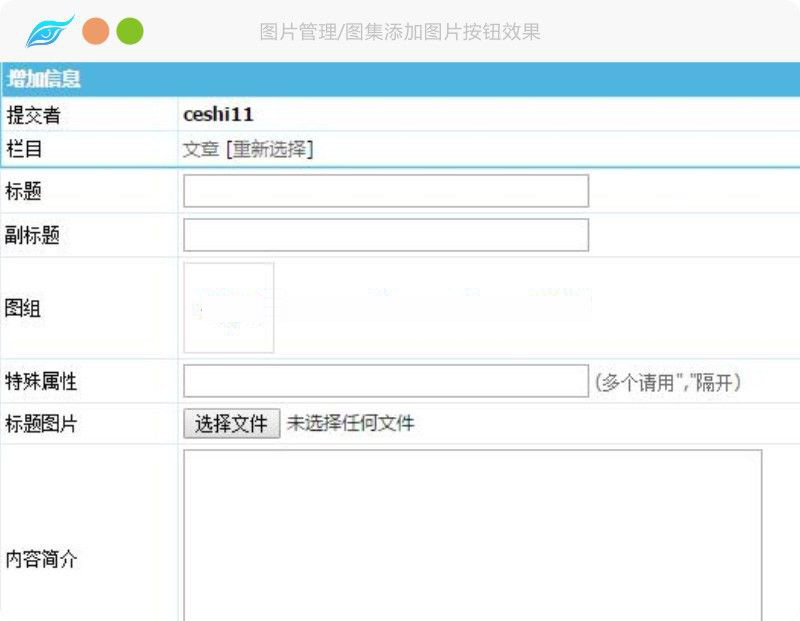
Task: Click the 多个请用","隔开 hint text
Action: tap(667, 382)
